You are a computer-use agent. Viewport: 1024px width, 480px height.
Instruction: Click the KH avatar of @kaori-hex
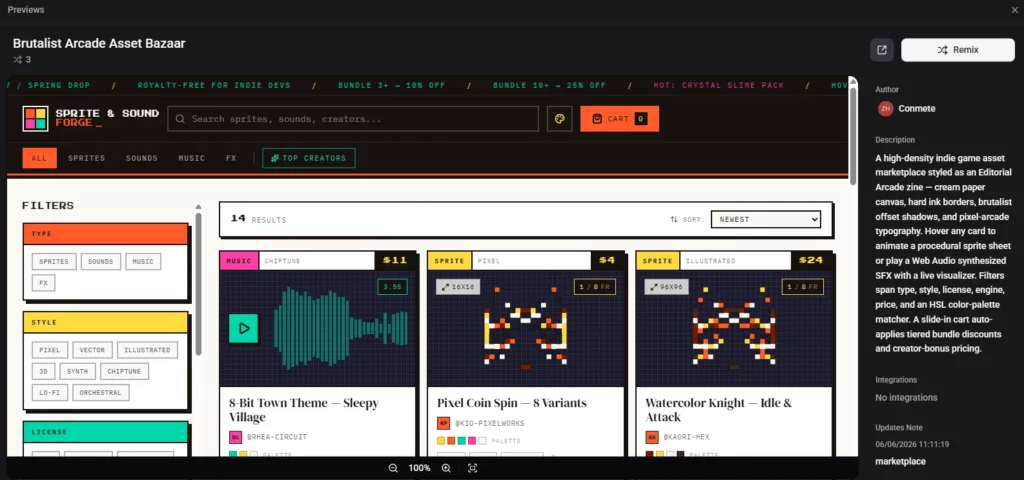coord(652,437)
